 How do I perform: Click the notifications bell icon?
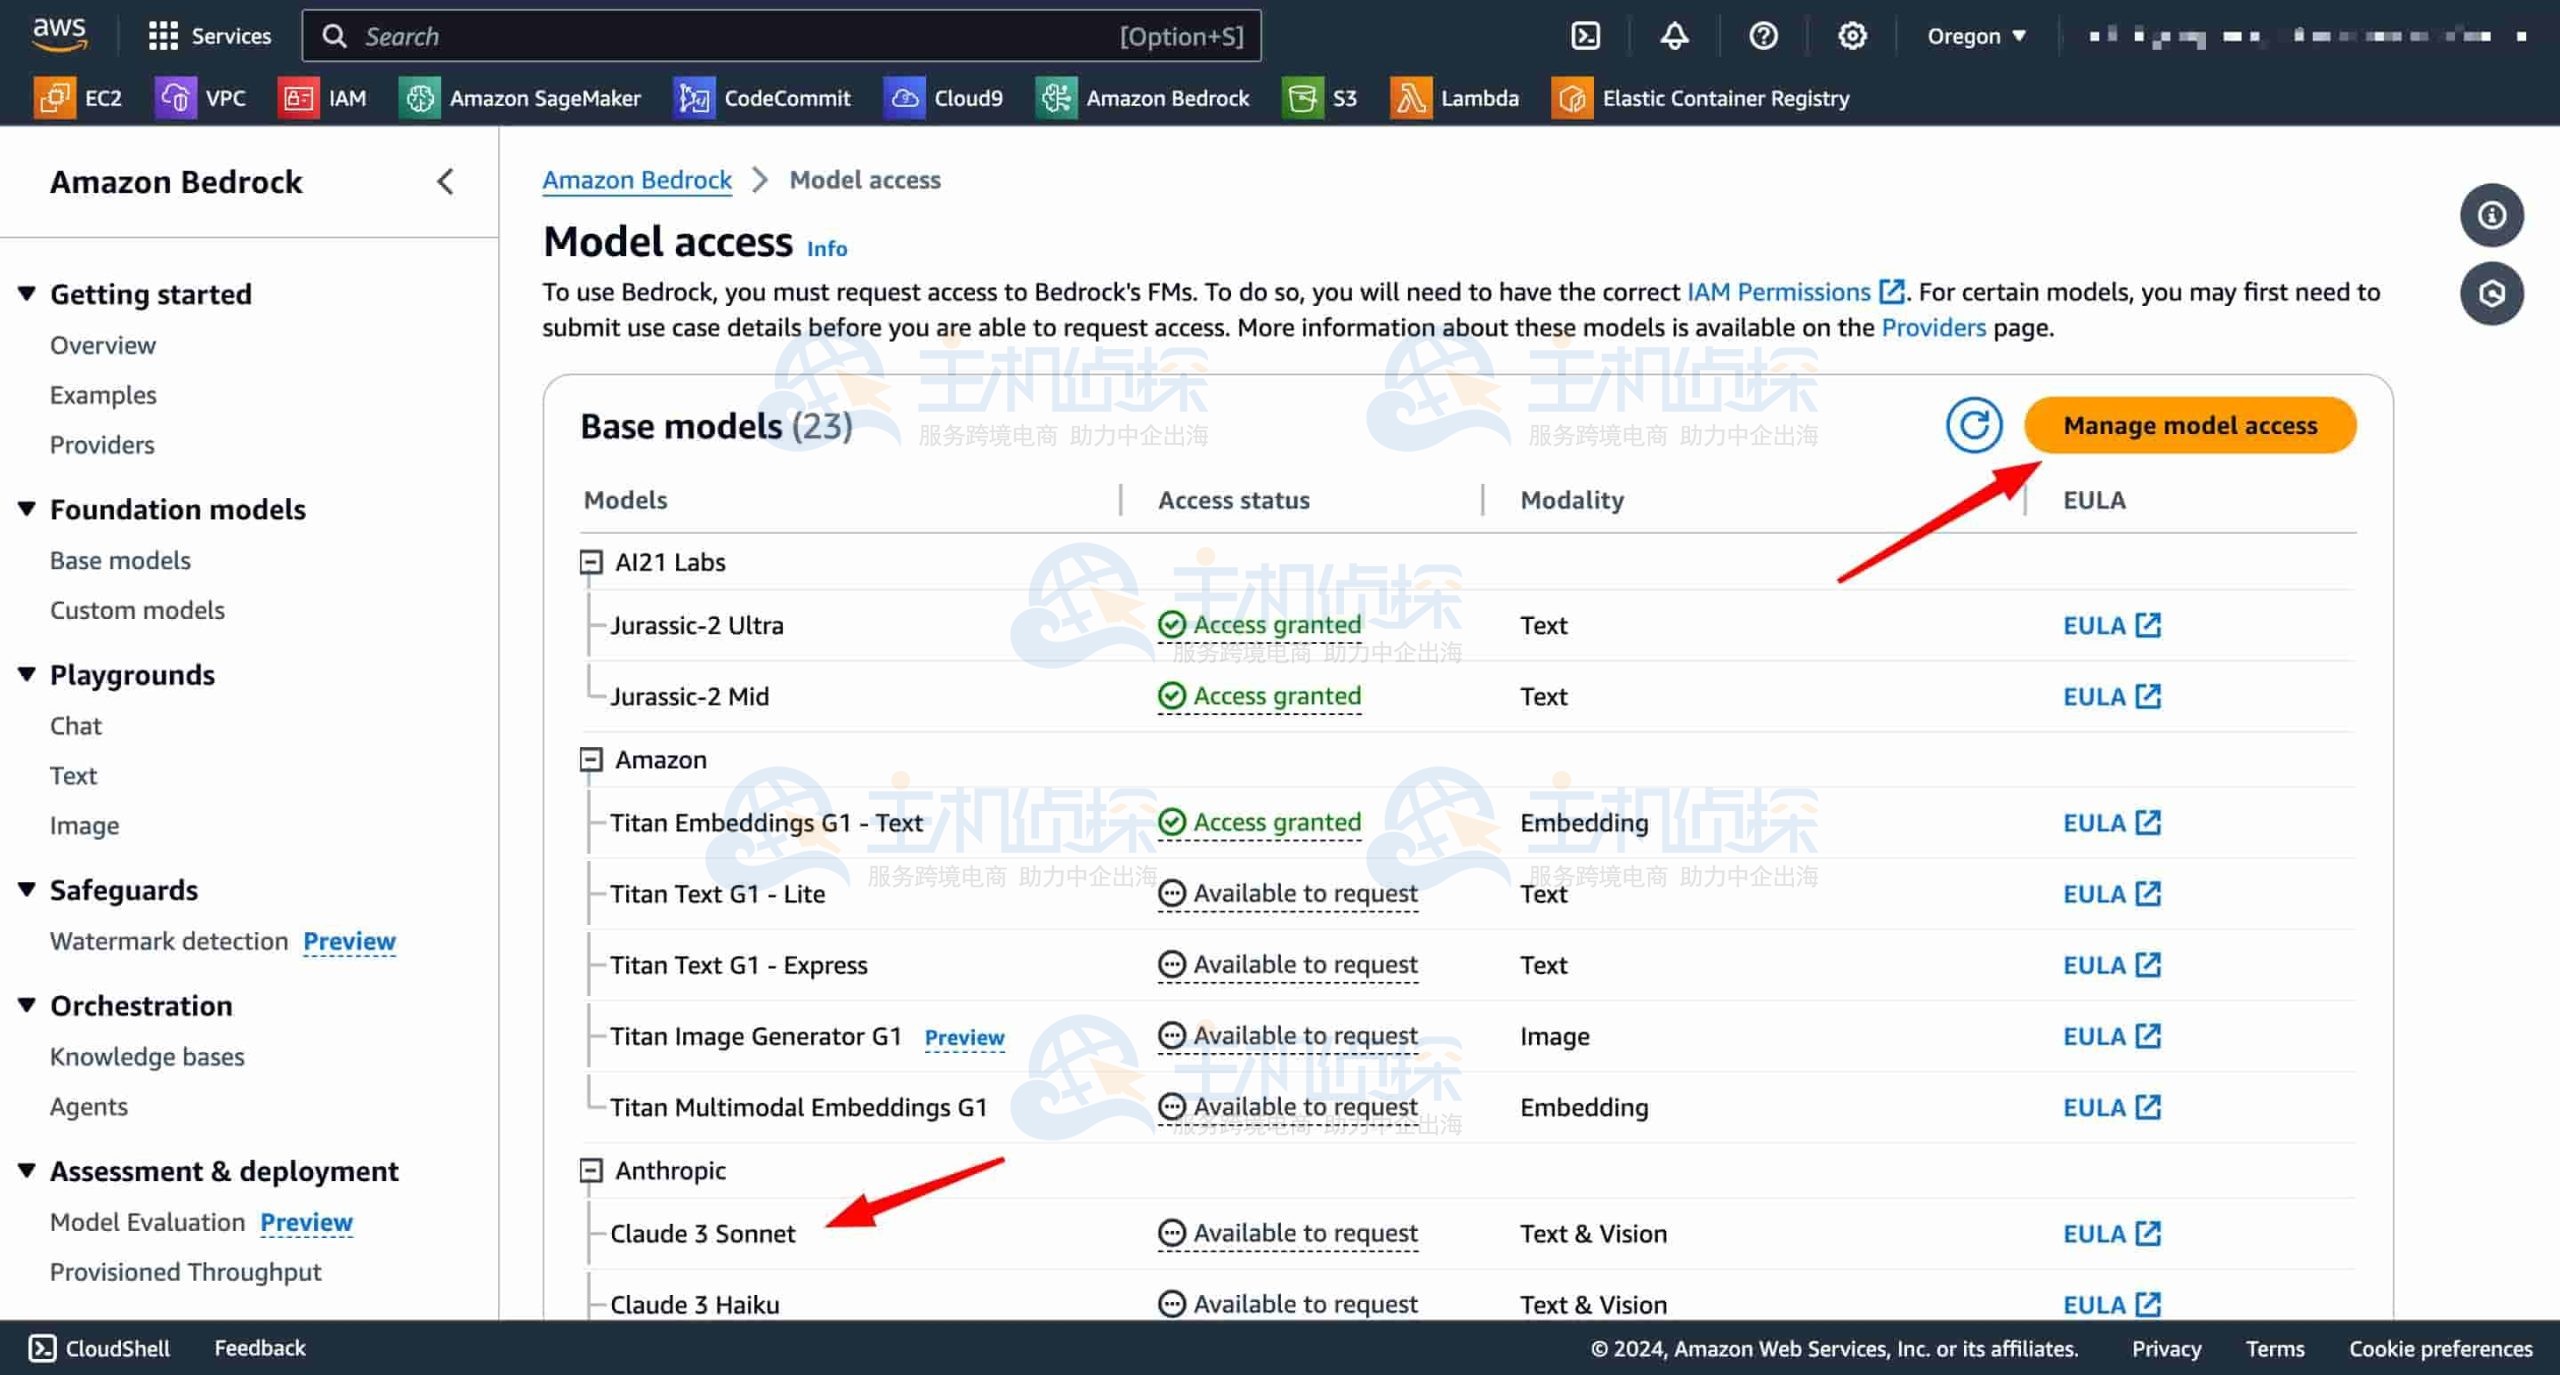1674,36
